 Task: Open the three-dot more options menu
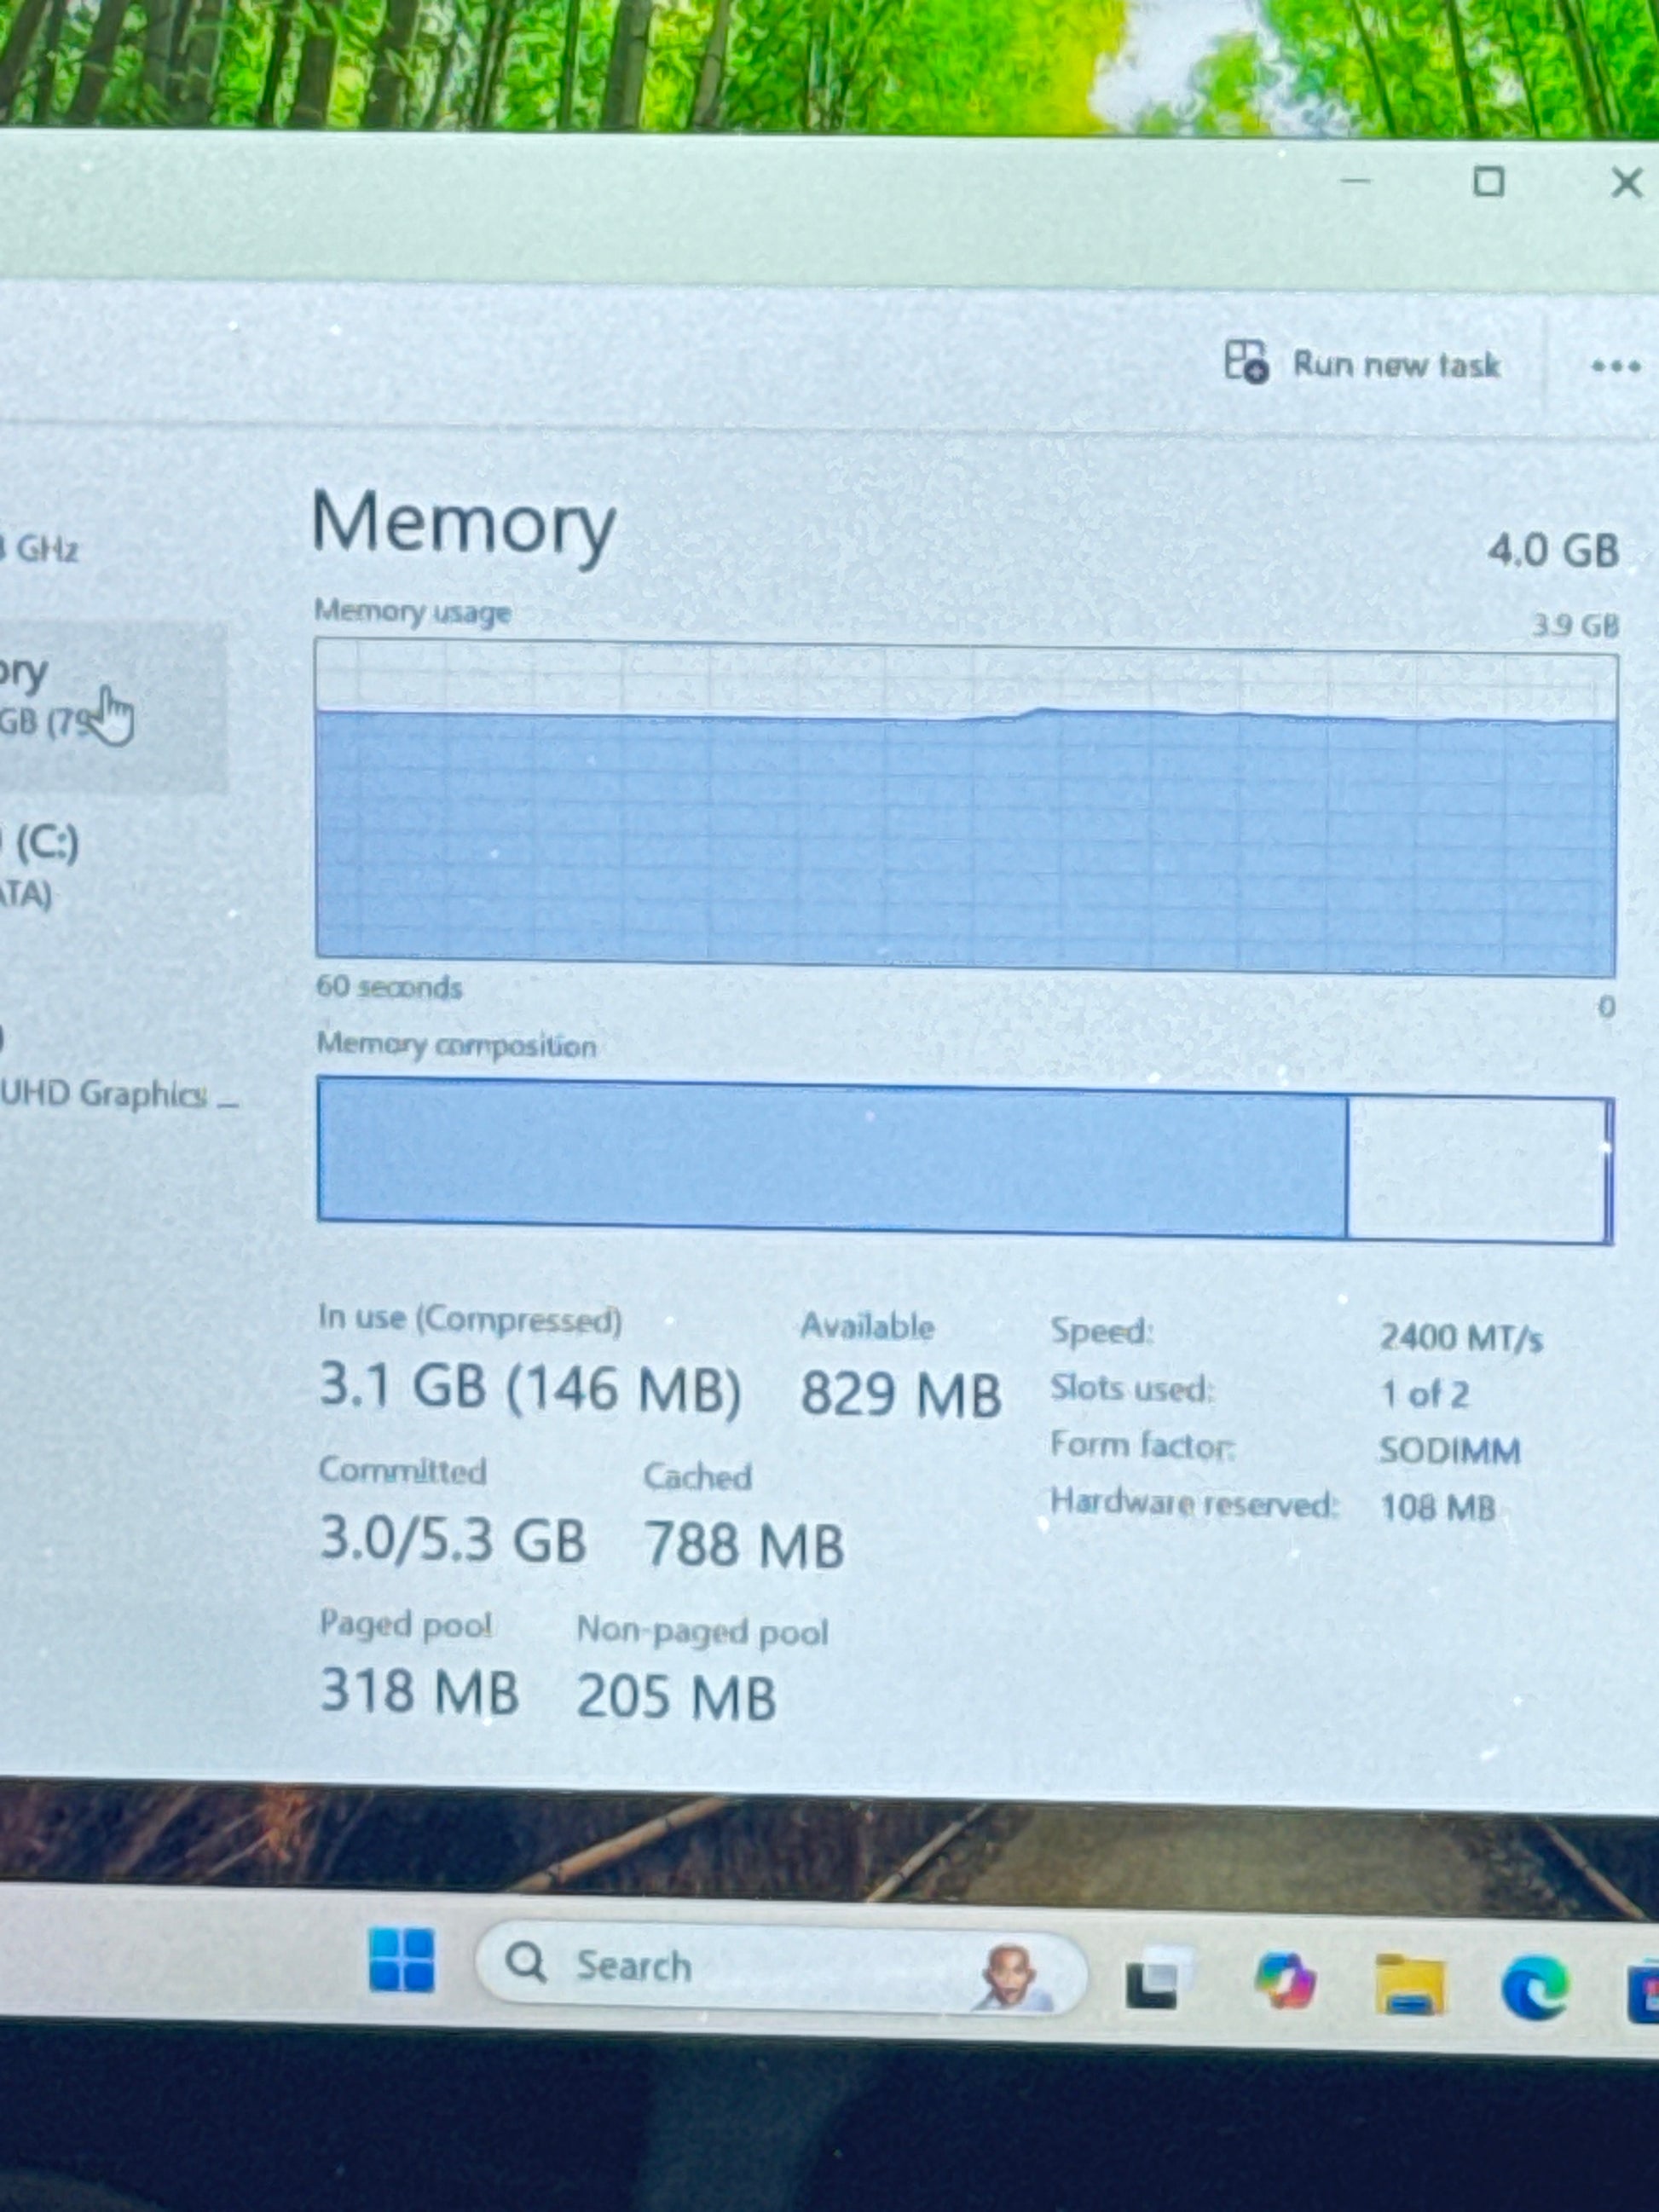click(1615, 367)
